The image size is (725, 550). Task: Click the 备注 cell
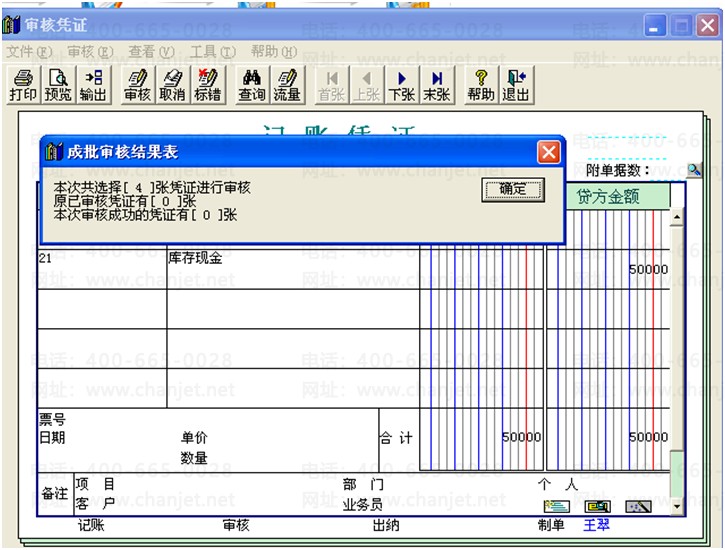coord(55,494)
